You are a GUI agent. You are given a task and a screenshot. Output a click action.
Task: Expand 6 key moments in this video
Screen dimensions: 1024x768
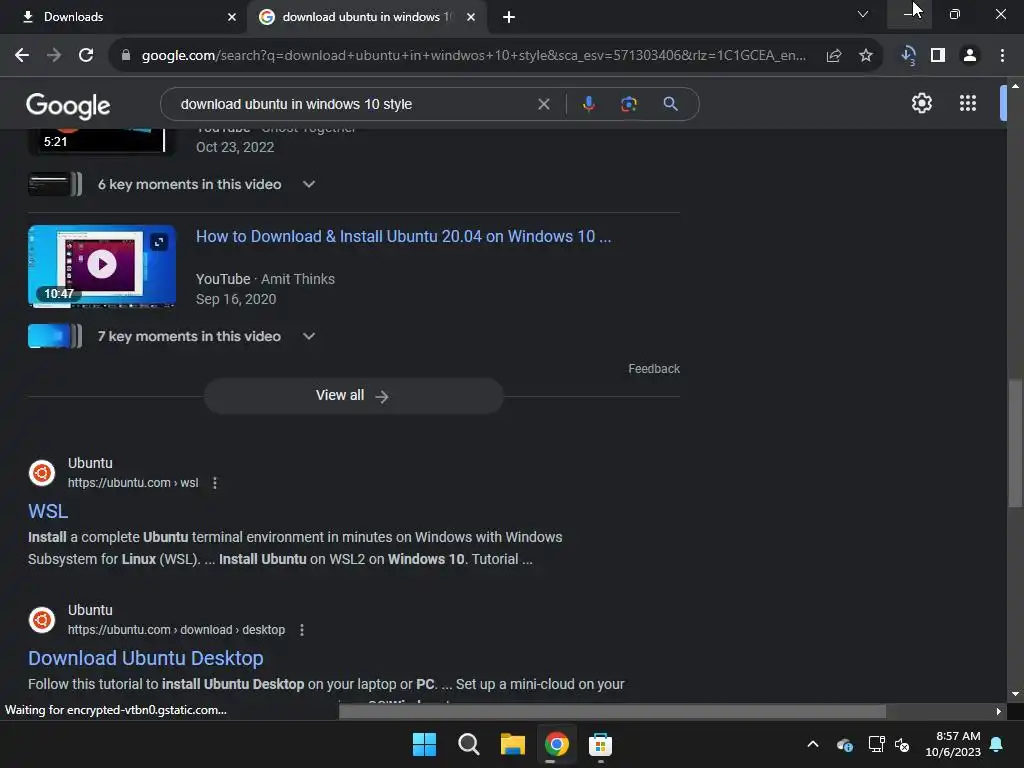pos(309,184)
